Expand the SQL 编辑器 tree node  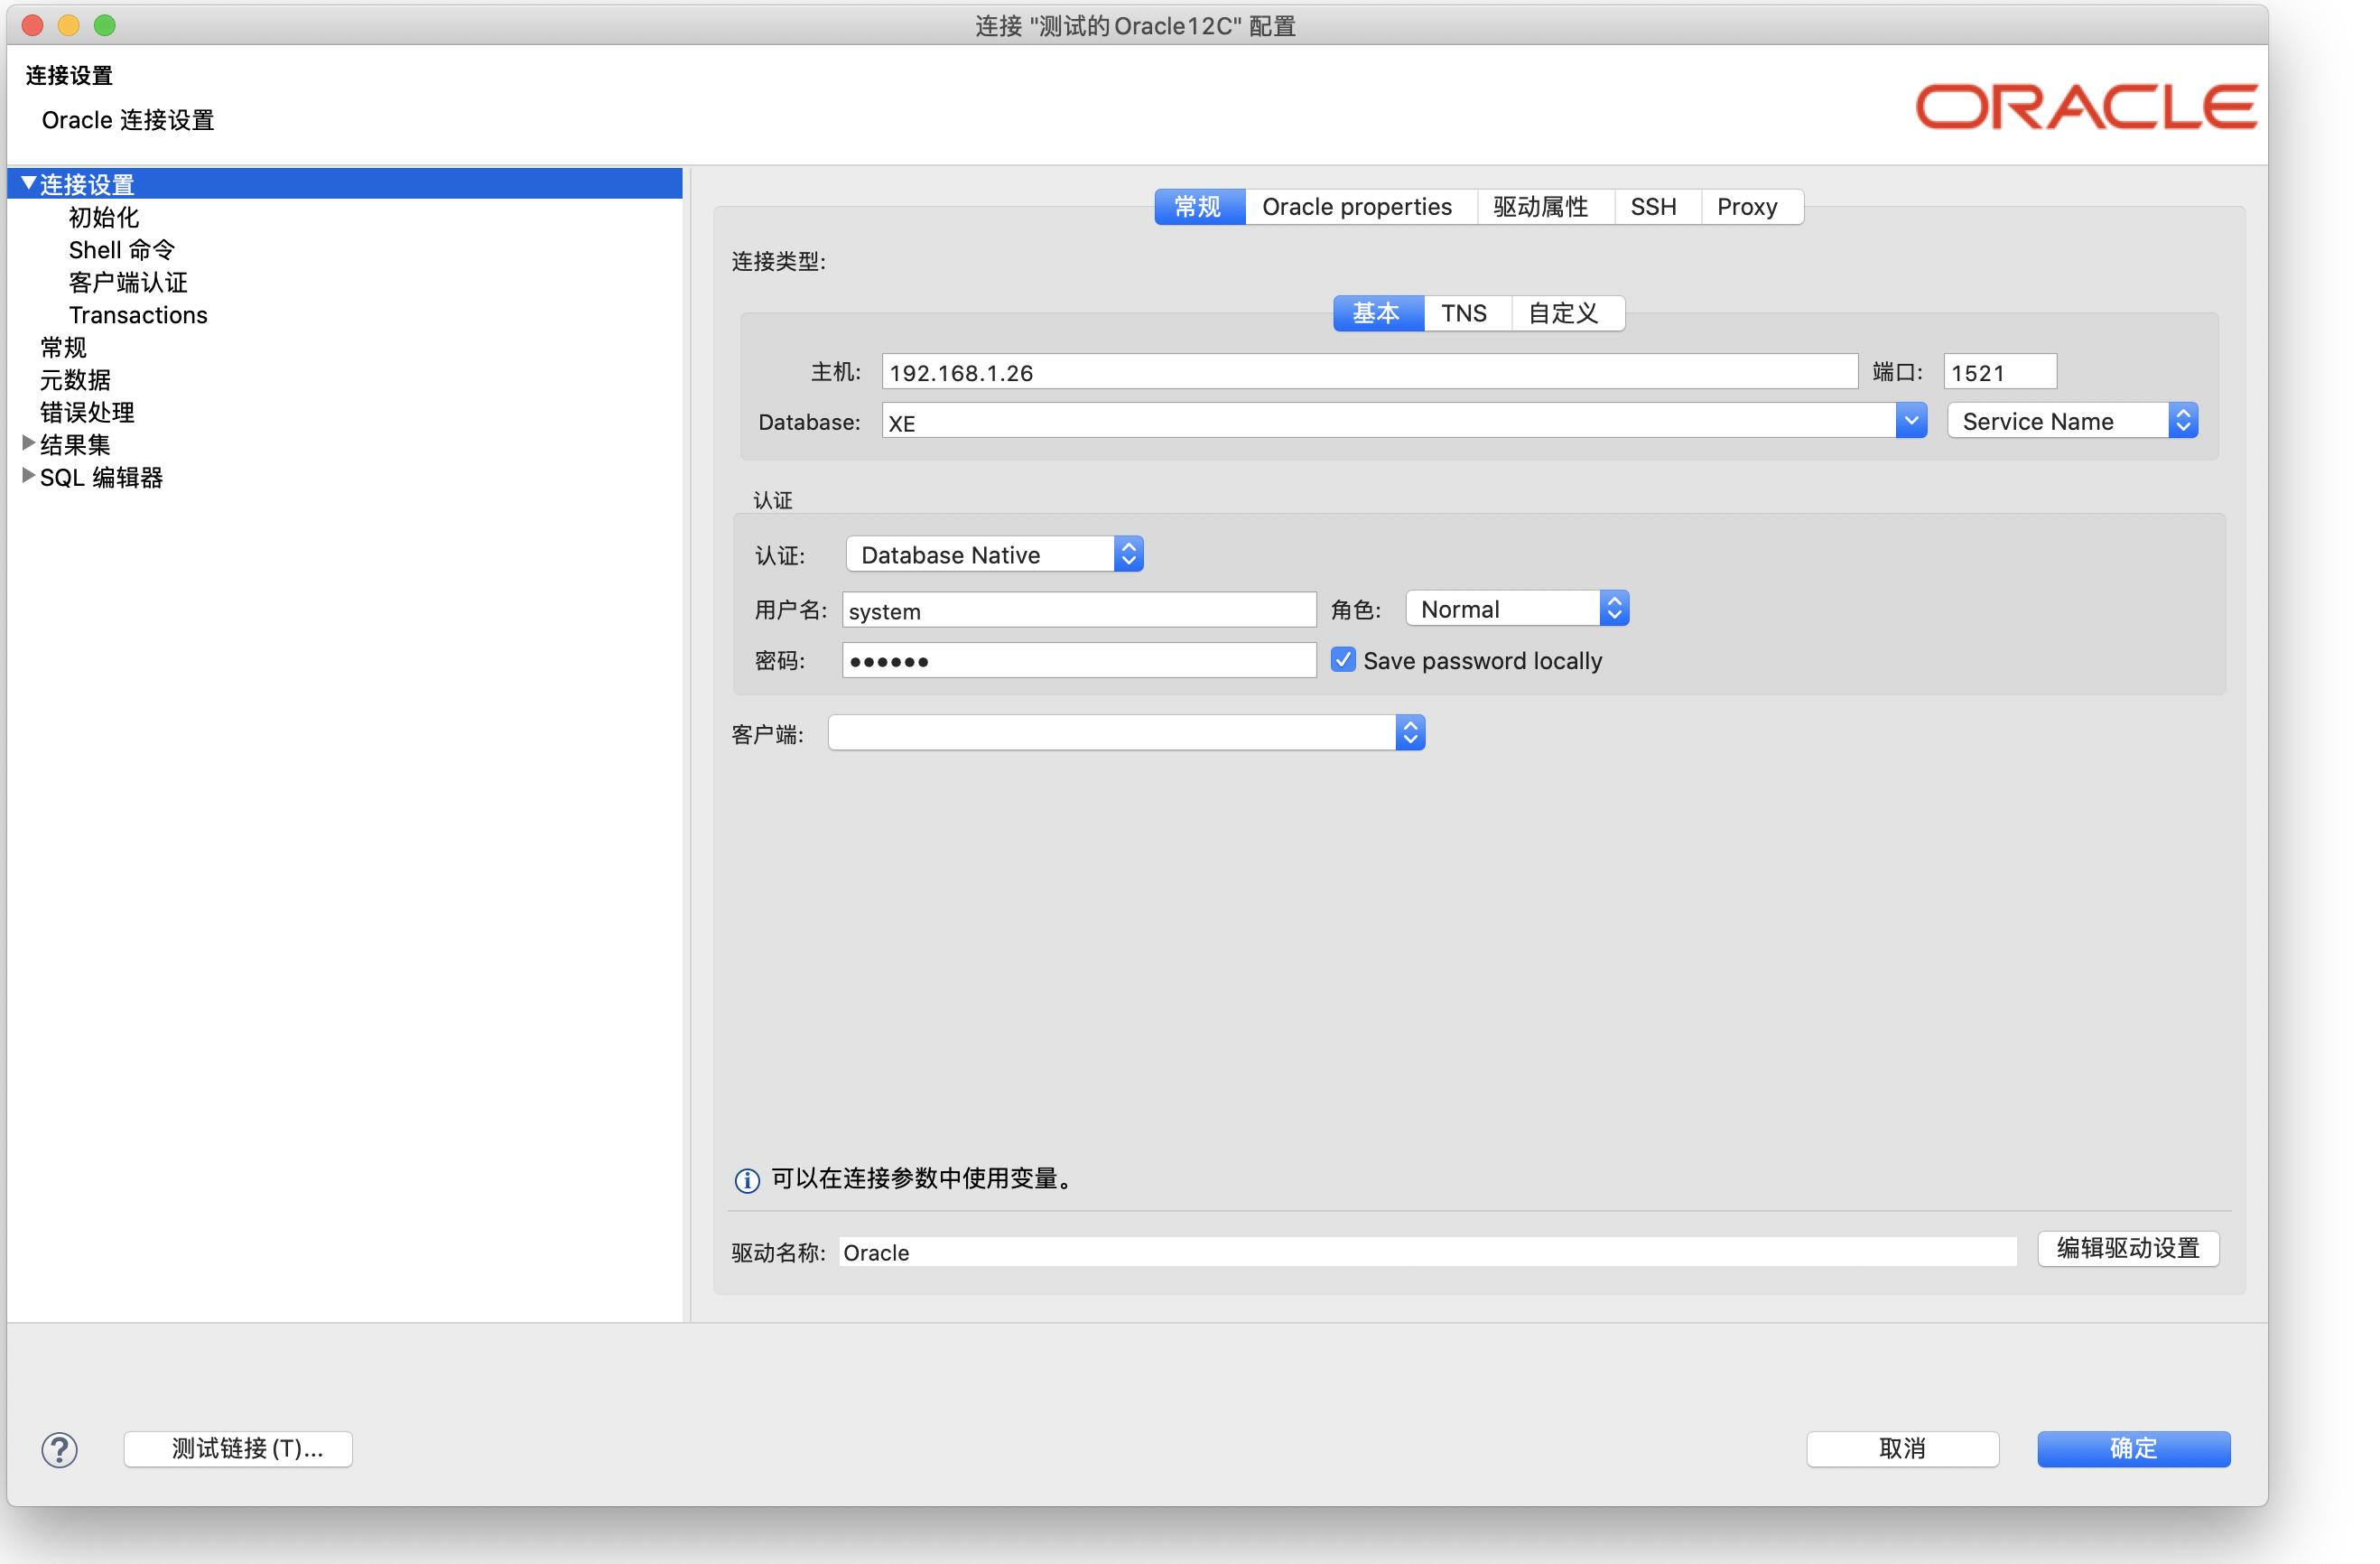coord(27,477)
